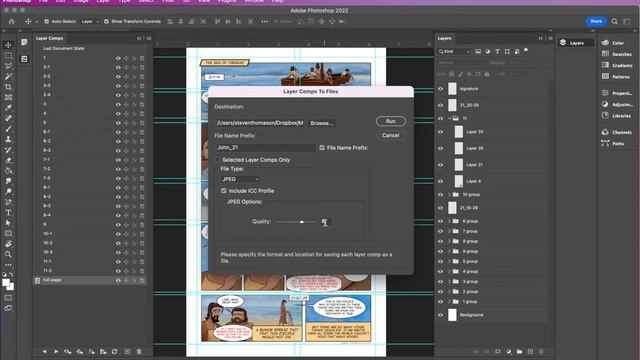The height and width of the screenshot is (360, 640).
Task: Select the Clone Stamp tool
Action: tap(8, 139)
